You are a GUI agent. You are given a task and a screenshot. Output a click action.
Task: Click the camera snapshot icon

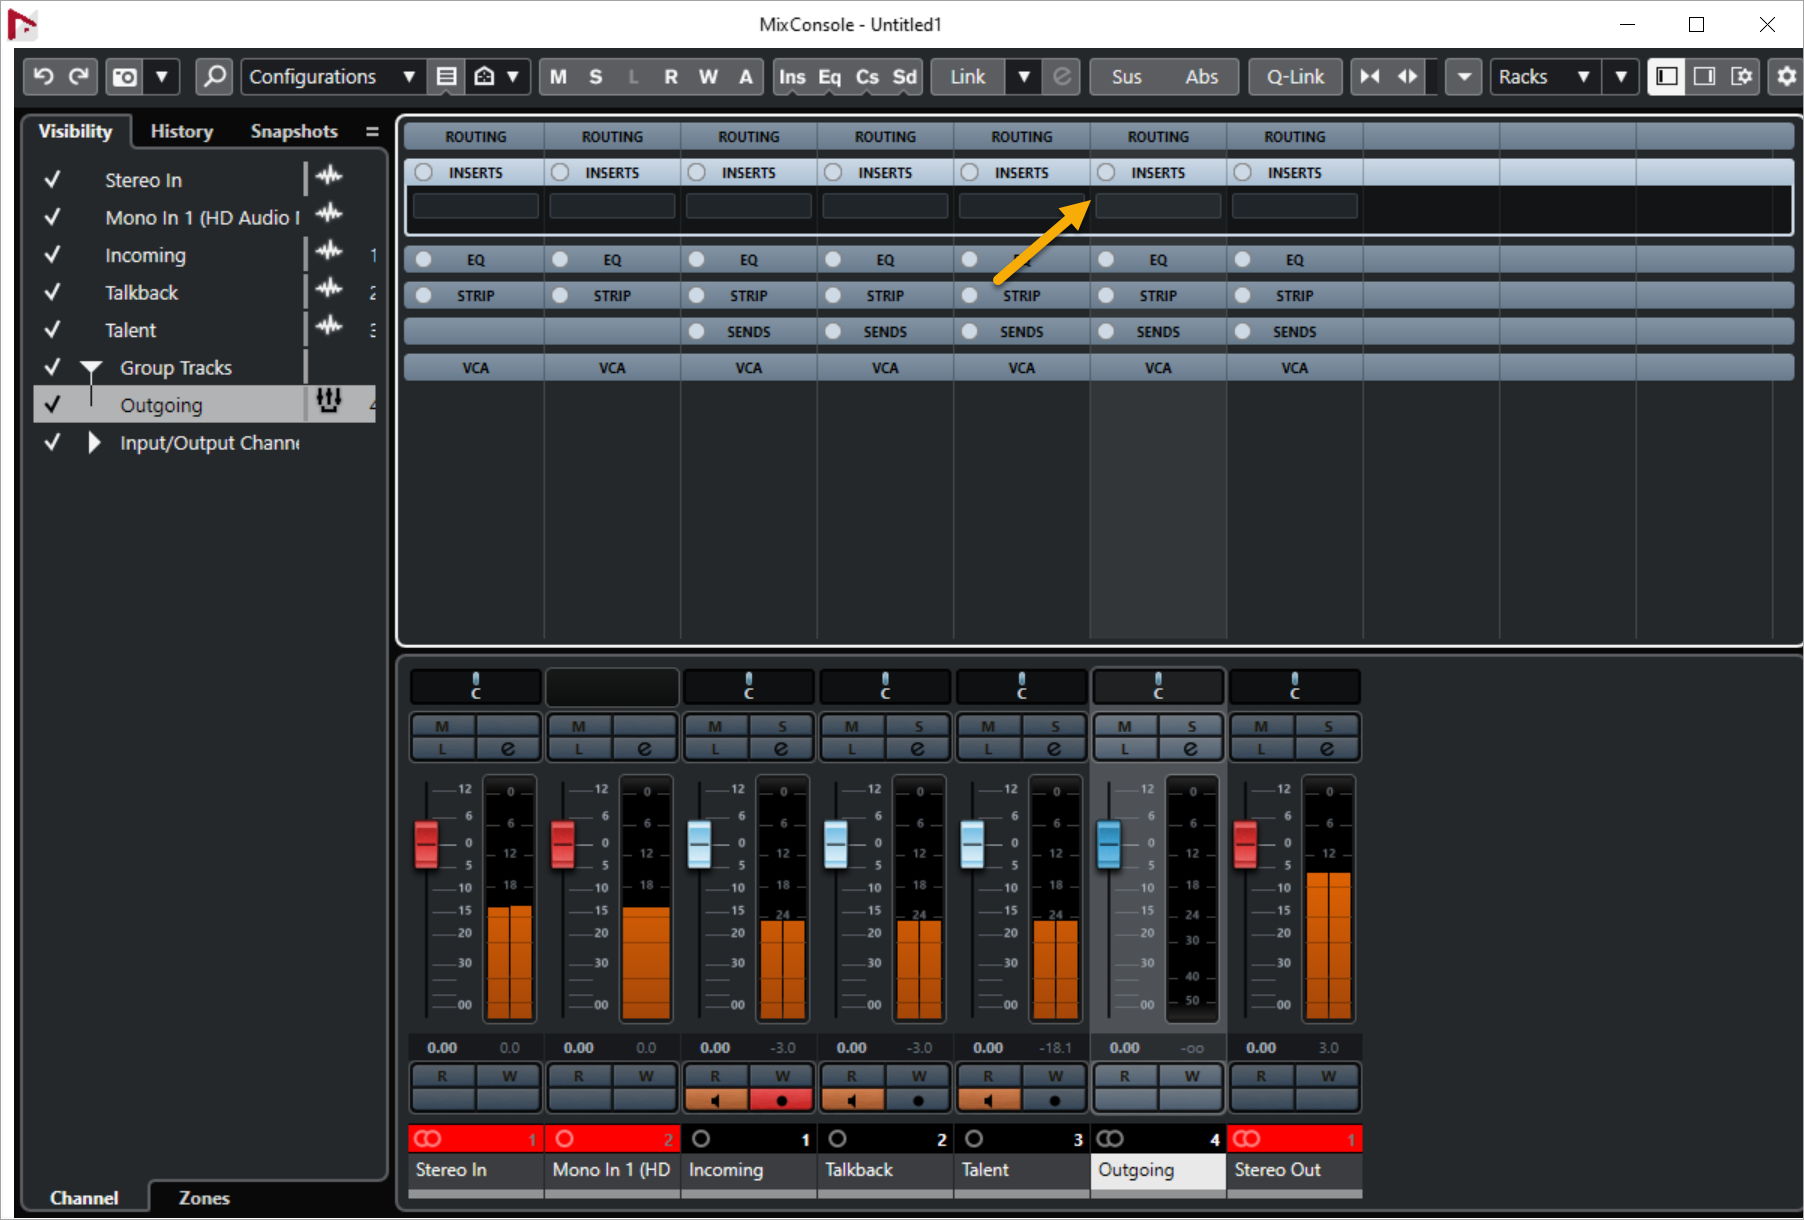[x=125, y=77]
